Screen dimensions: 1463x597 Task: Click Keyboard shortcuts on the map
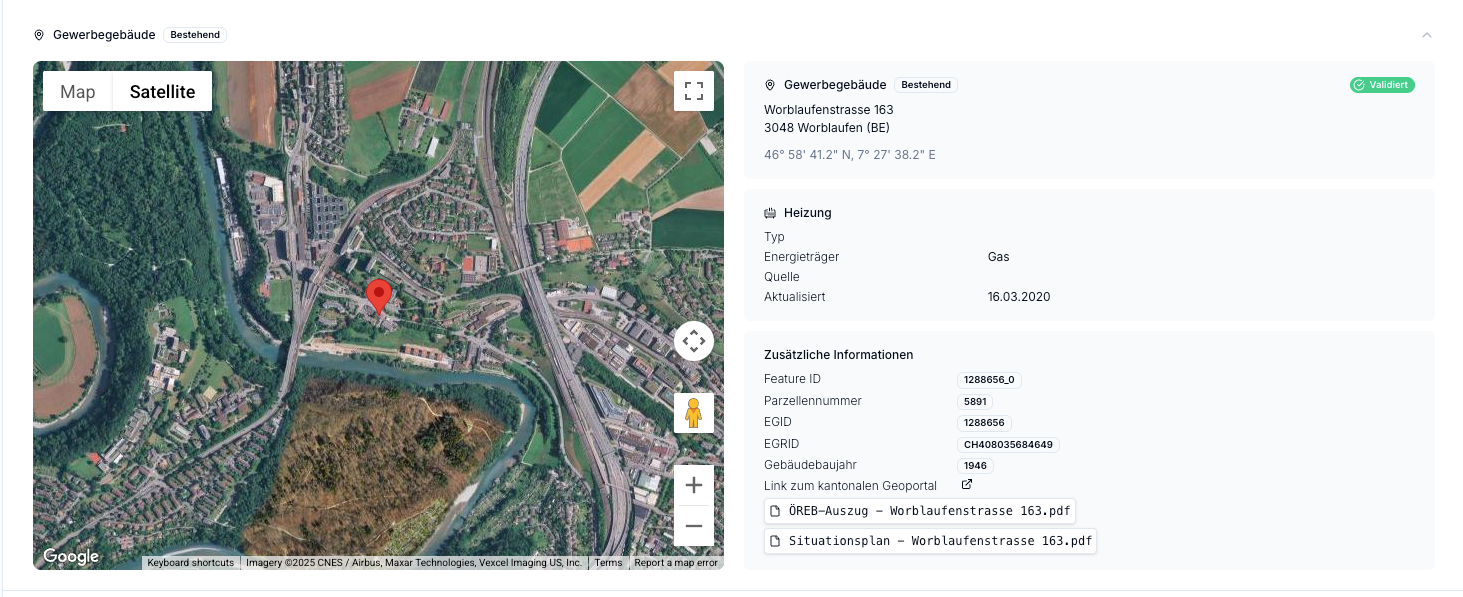190,563
